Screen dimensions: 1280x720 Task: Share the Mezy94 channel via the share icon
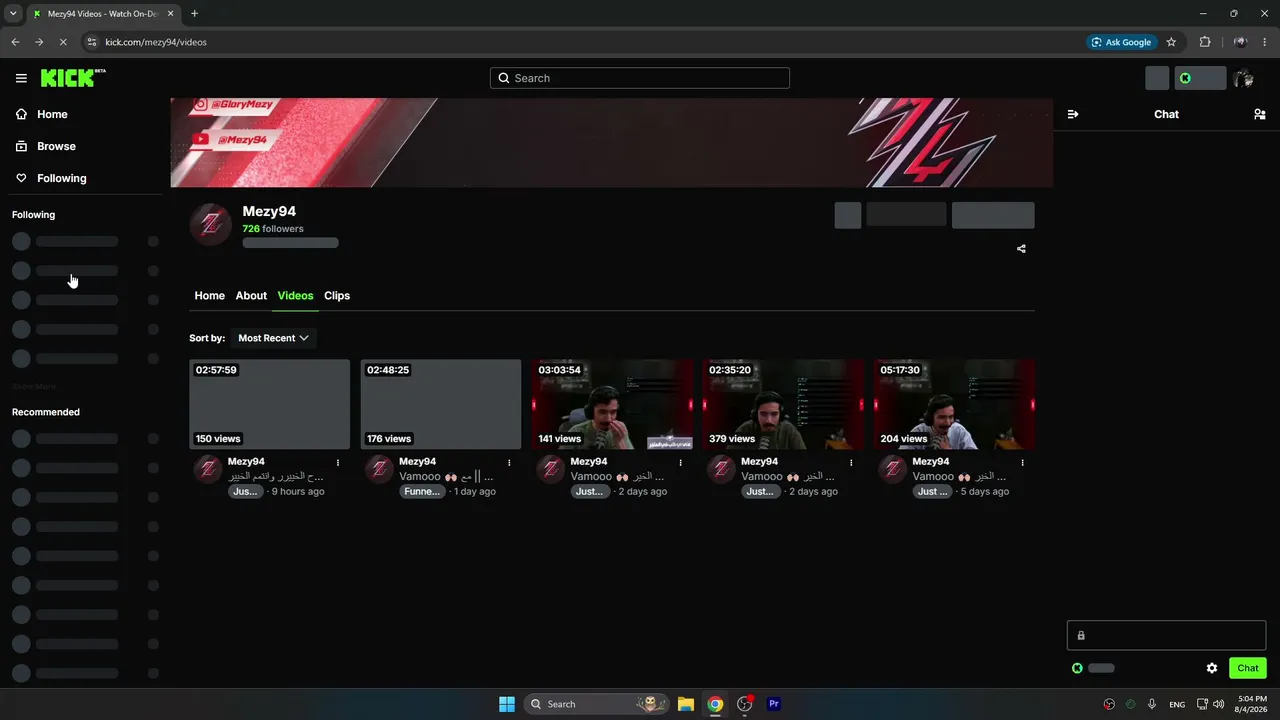[x=1021, y=249]
